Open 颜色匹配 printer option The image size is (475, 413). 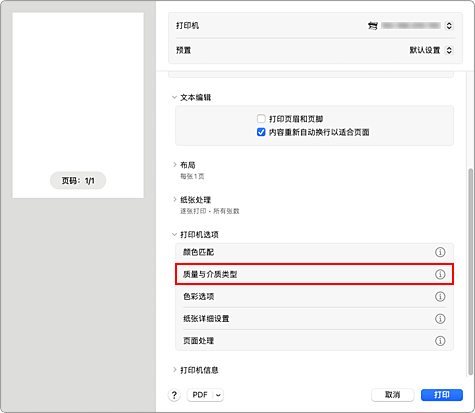[314, 252]
